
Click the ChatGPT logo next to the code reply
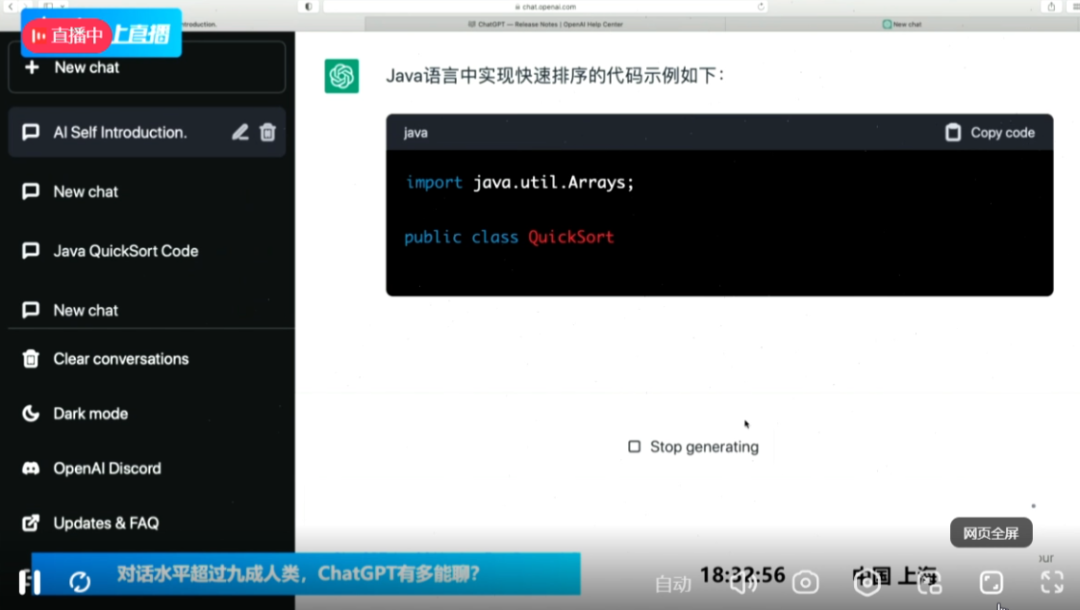[342, 75]
